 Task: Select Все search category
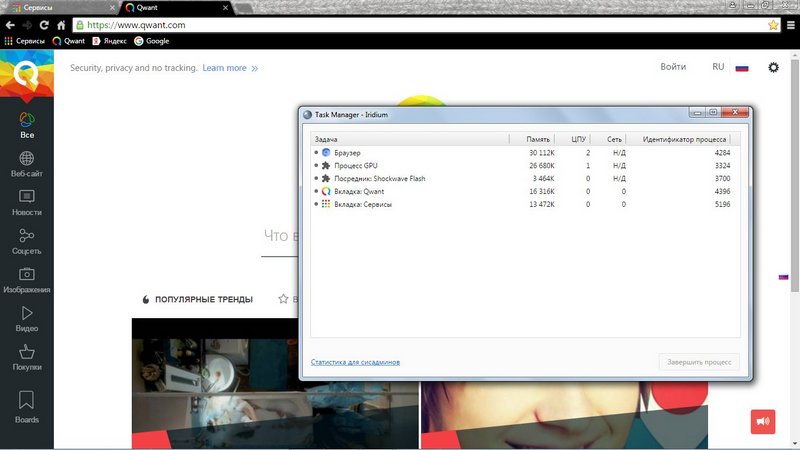(27, 126)
